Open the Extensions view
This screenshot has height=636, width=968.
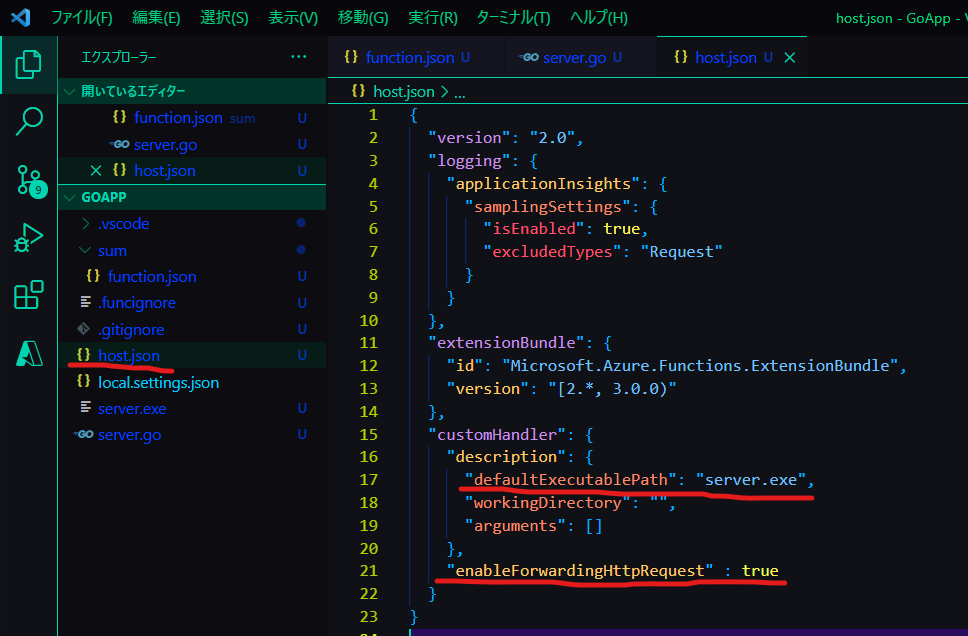tap(28, 295)
